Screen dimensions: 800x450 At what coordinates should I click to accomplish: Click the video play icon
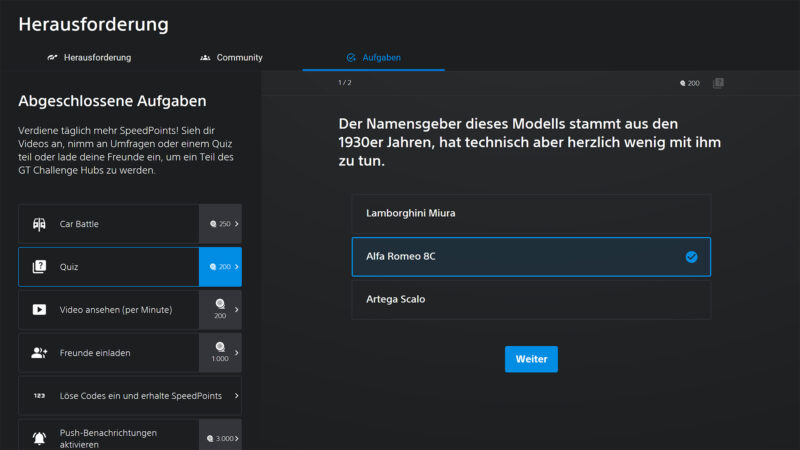click(x=39, y=310)
